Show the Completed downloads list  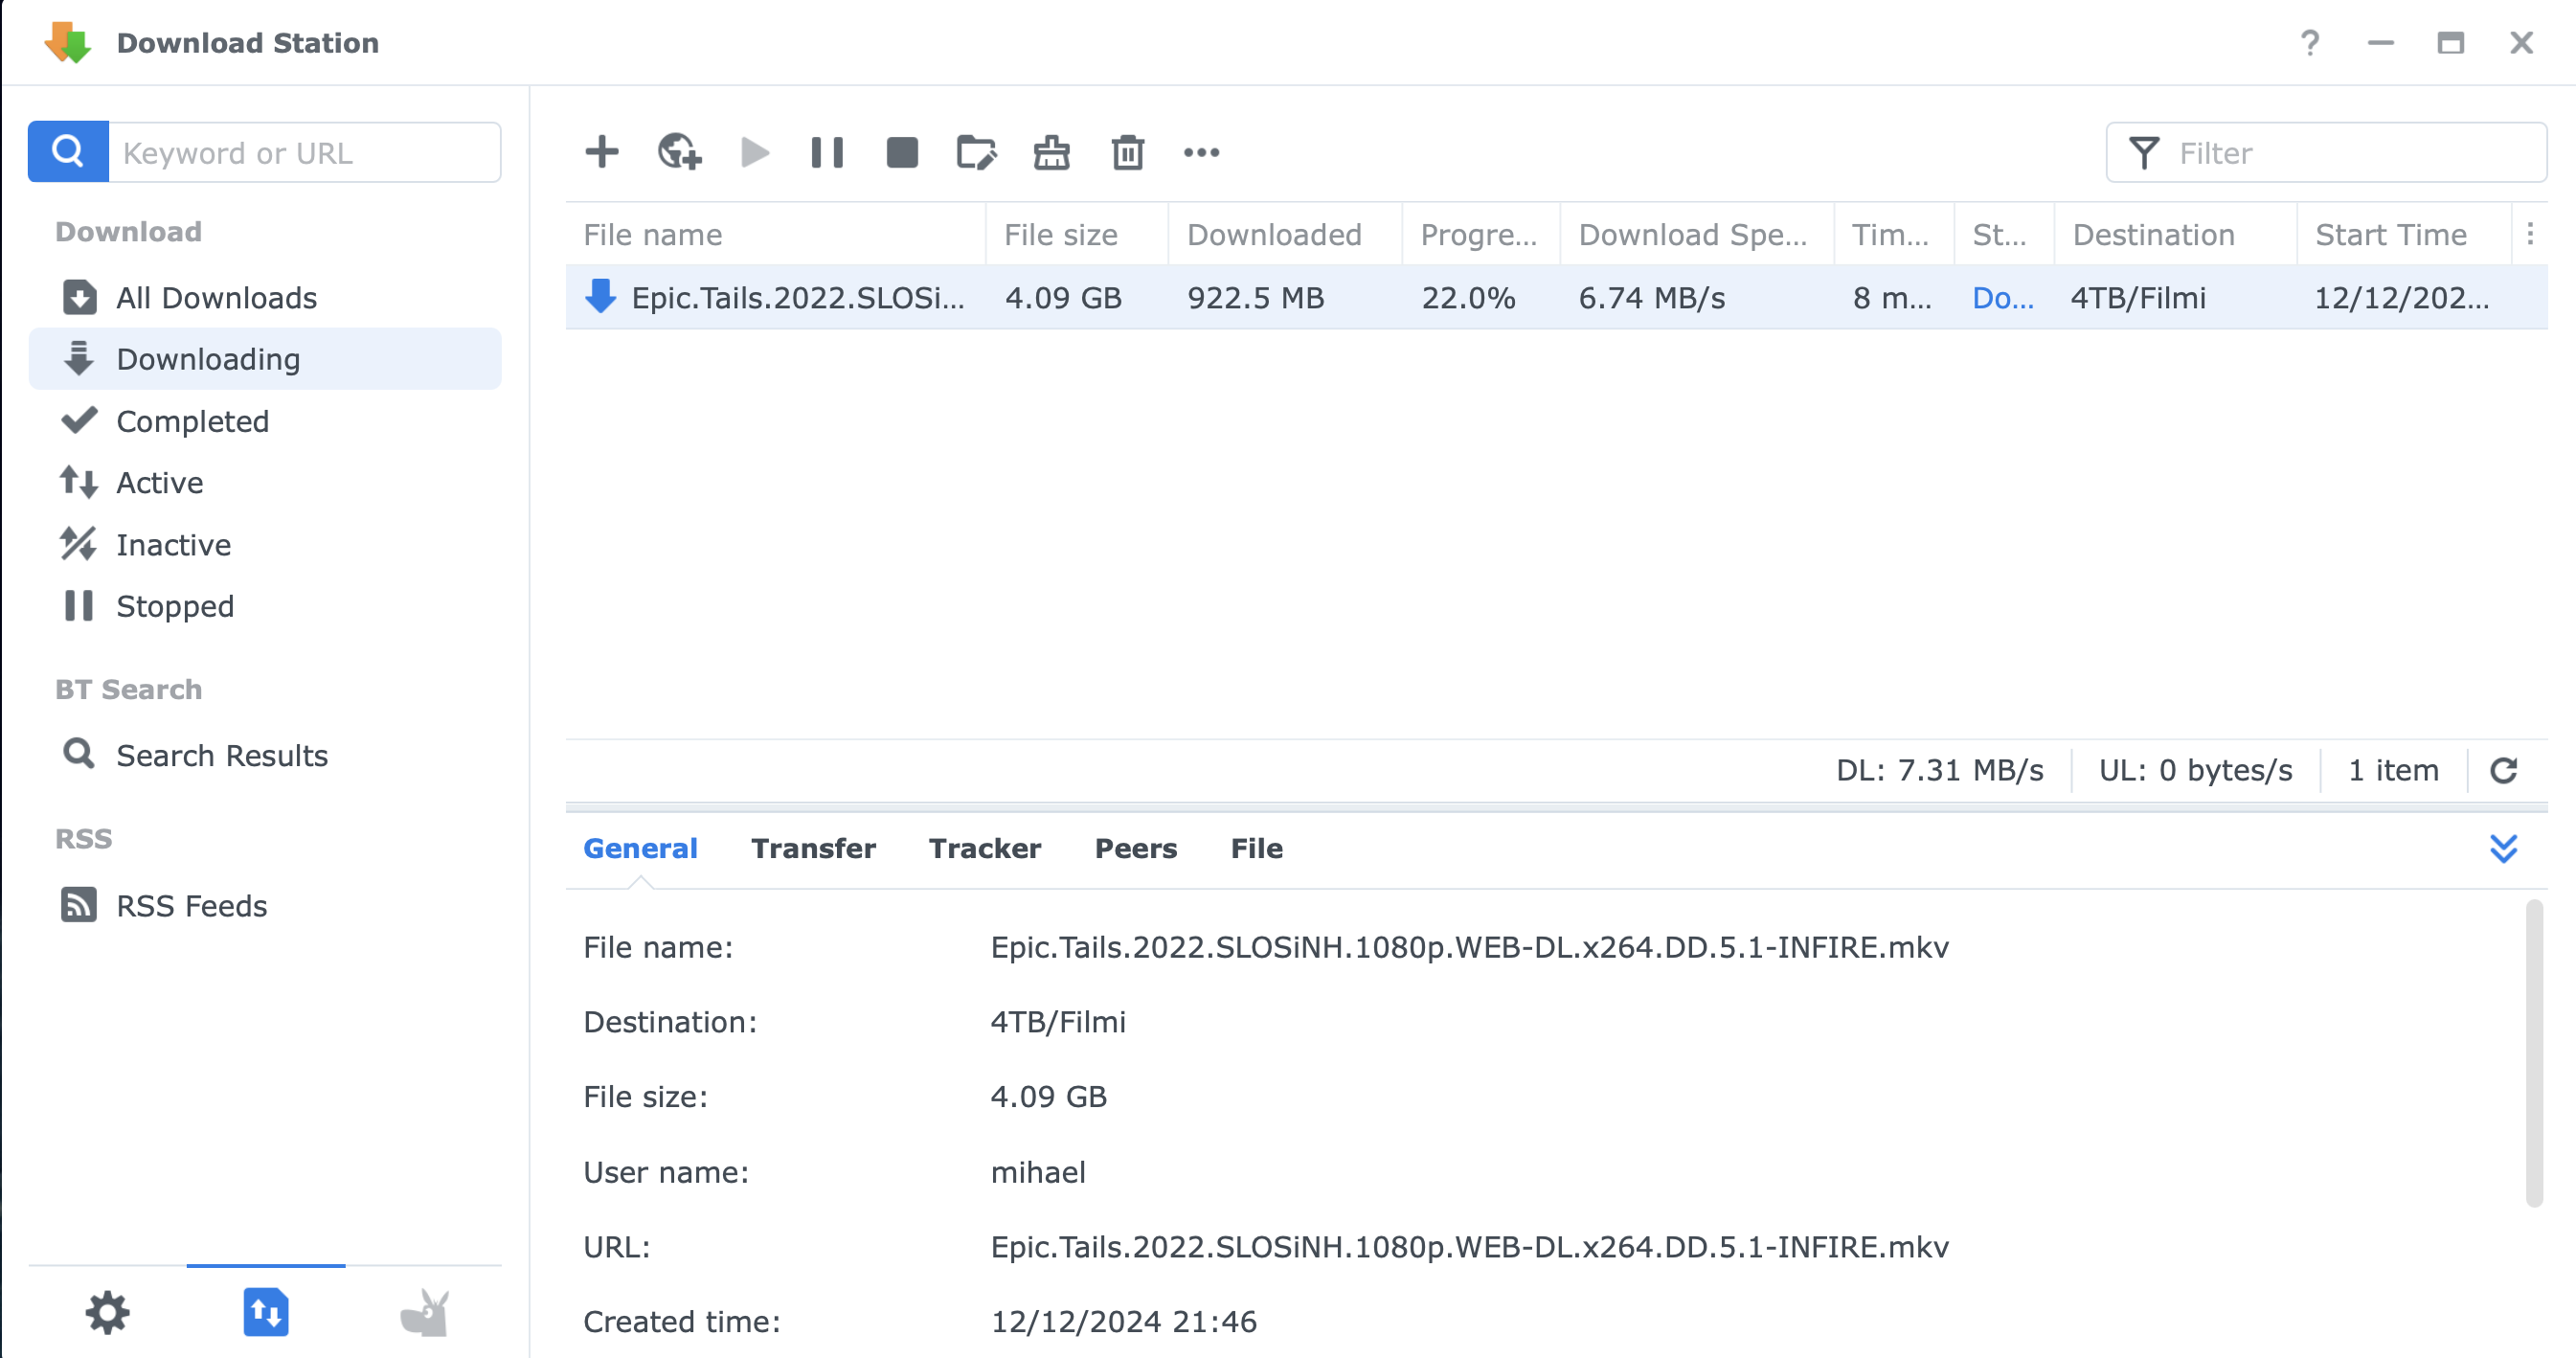coord(192,421)
